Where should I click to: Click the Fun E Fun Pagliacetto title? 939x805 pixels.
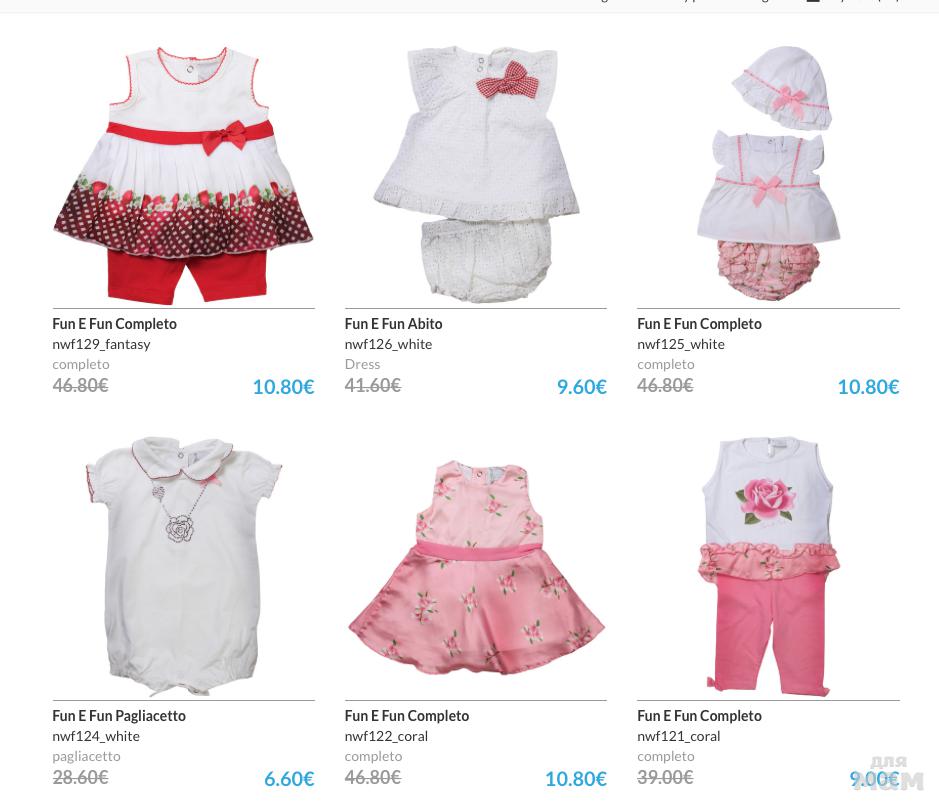pos(119,716)
